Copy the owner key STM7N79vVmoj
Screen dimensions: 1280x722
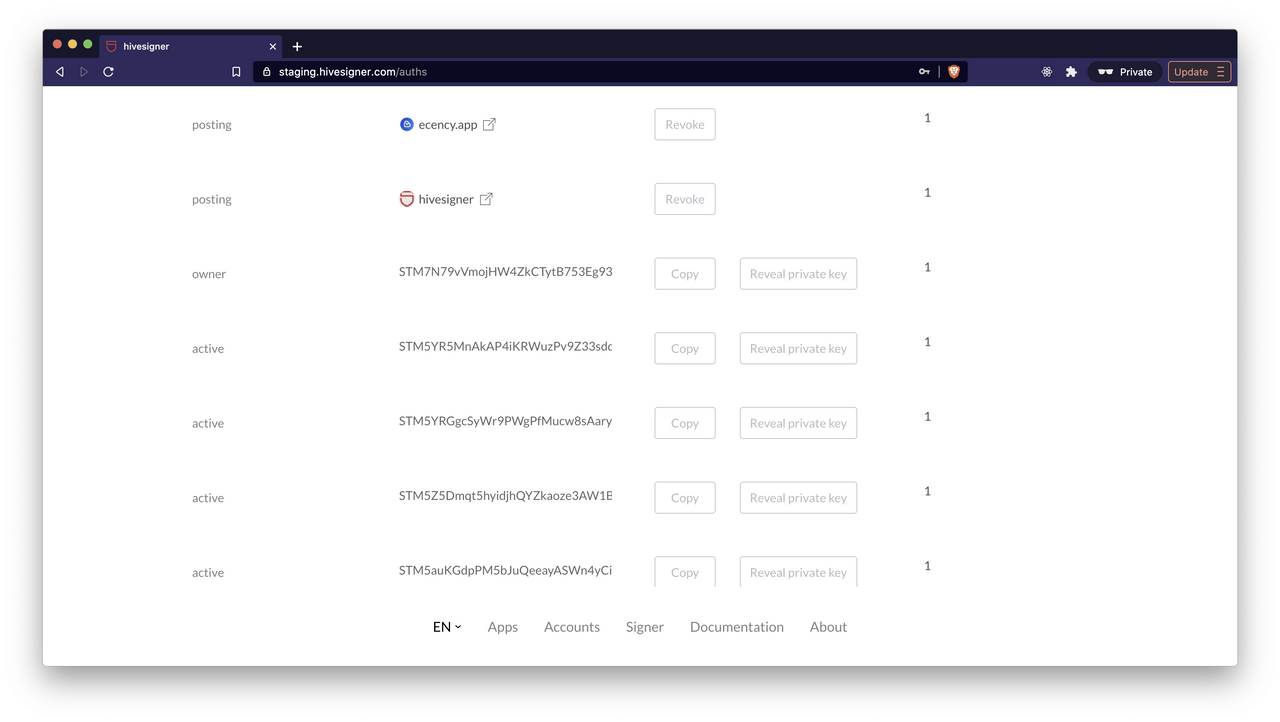pos(685,274)
